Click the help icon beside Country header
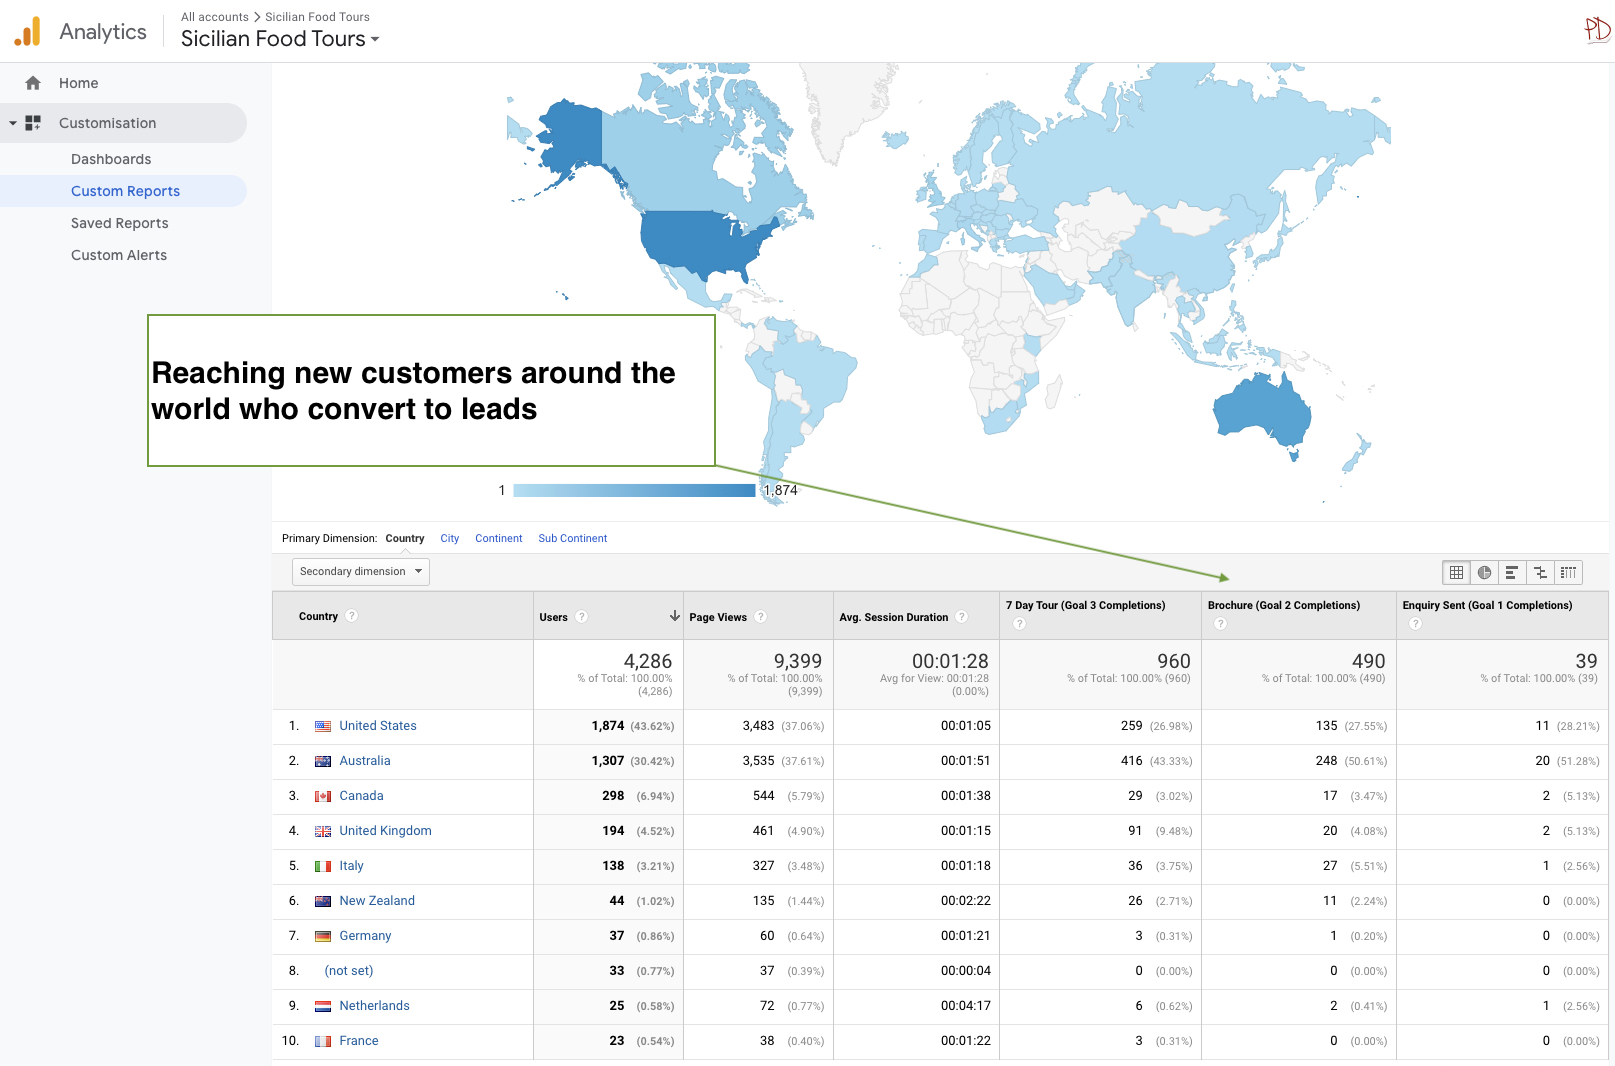This screenshot has height=1066, width=1615. click(x=352, y=616)
